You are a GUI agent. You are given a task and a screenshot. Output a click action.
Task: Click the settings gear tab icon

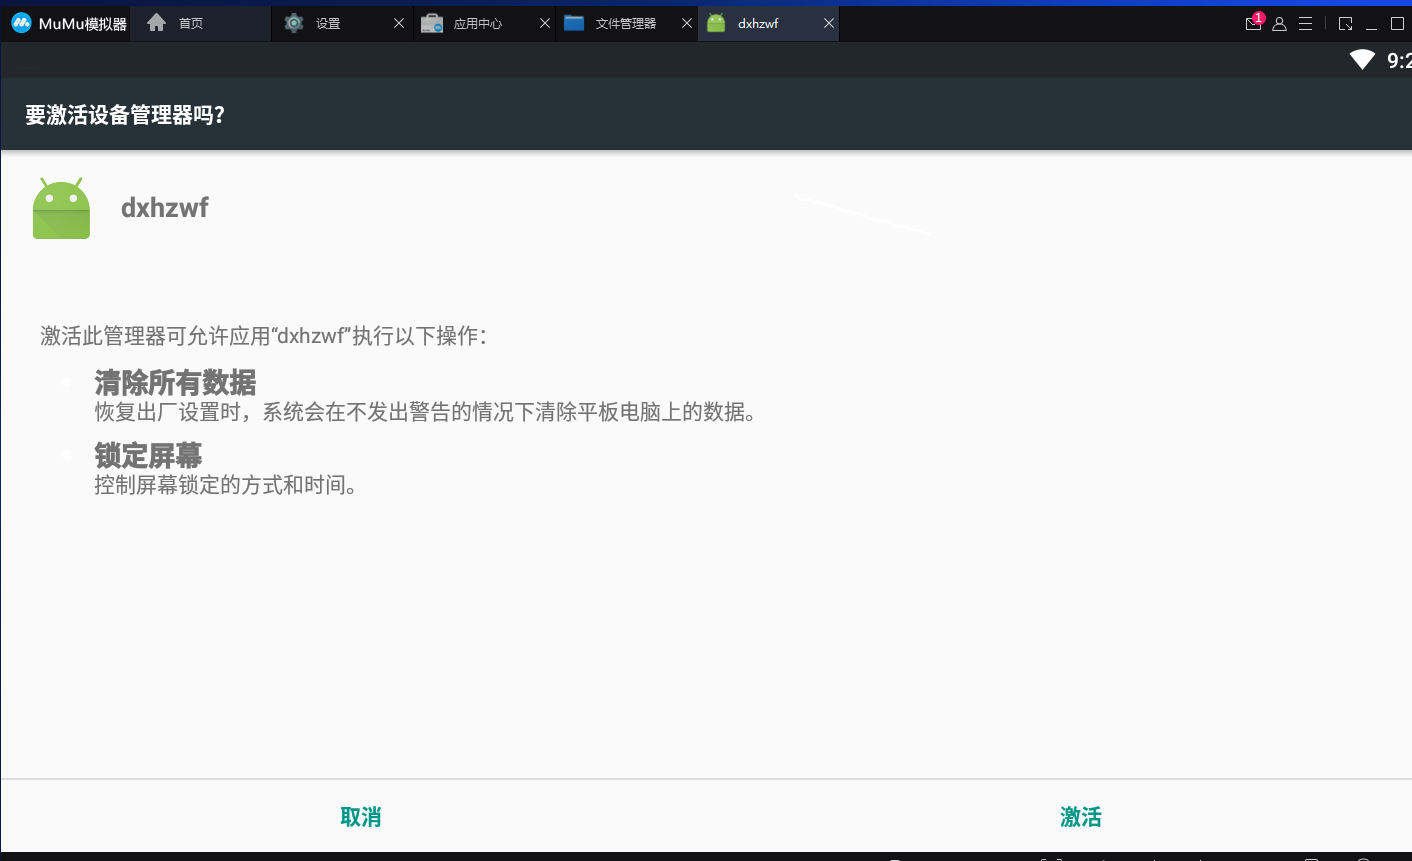pyautogui.click(x=294, y=23)
